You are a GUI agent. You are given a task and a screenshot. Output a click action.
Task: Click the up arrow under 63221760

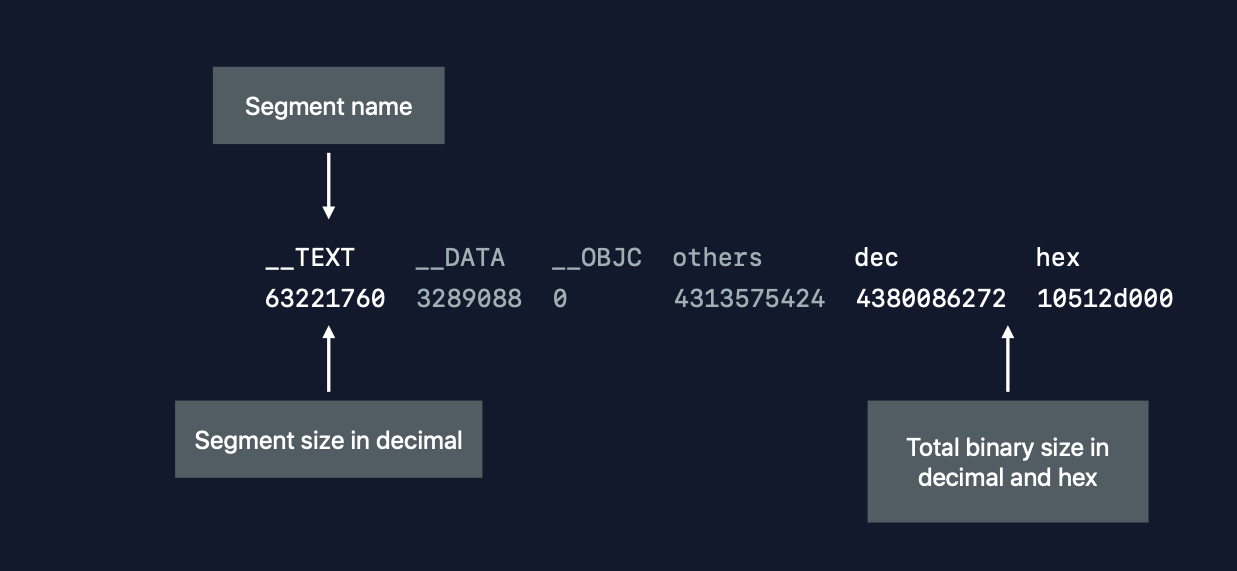click(x=328, y=358)
